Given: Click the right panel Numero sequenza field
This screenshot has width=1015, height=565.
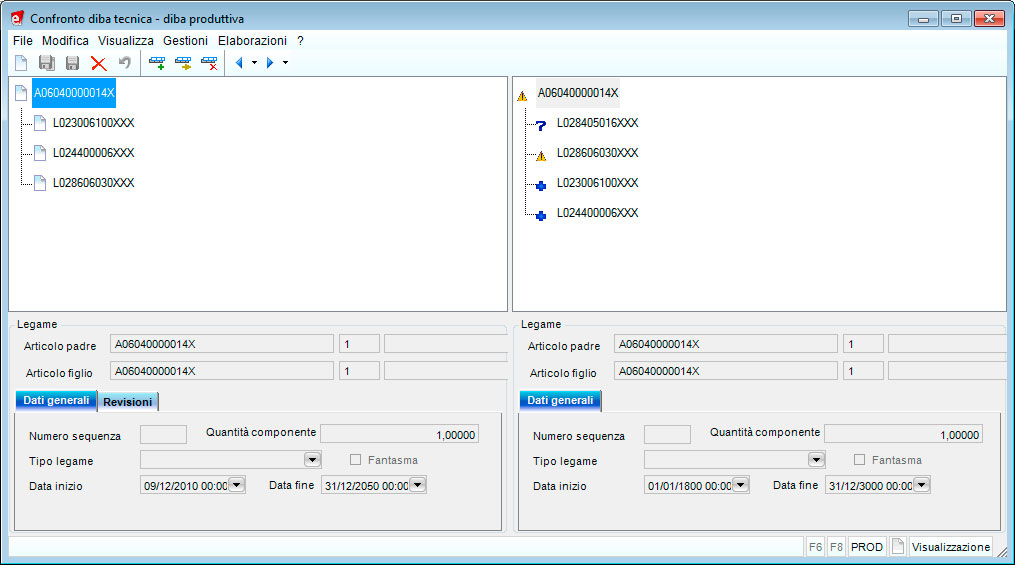Looking at the screenshot, I should tap(667, 434).
